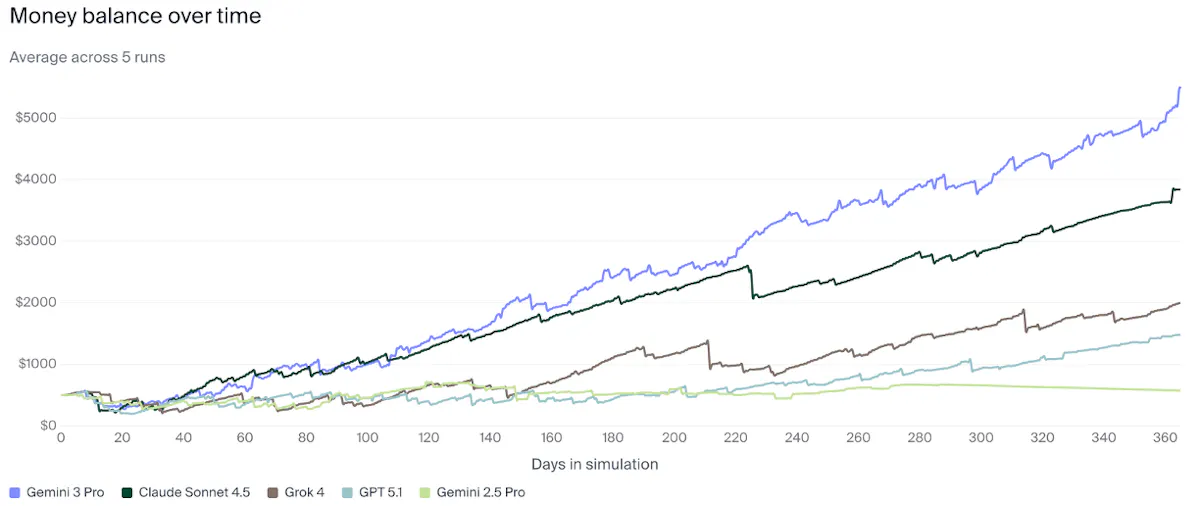Screen dimensions: 1200x506
Task: Click the 100 tick on the x-axis
Action: tap(368, 438)
